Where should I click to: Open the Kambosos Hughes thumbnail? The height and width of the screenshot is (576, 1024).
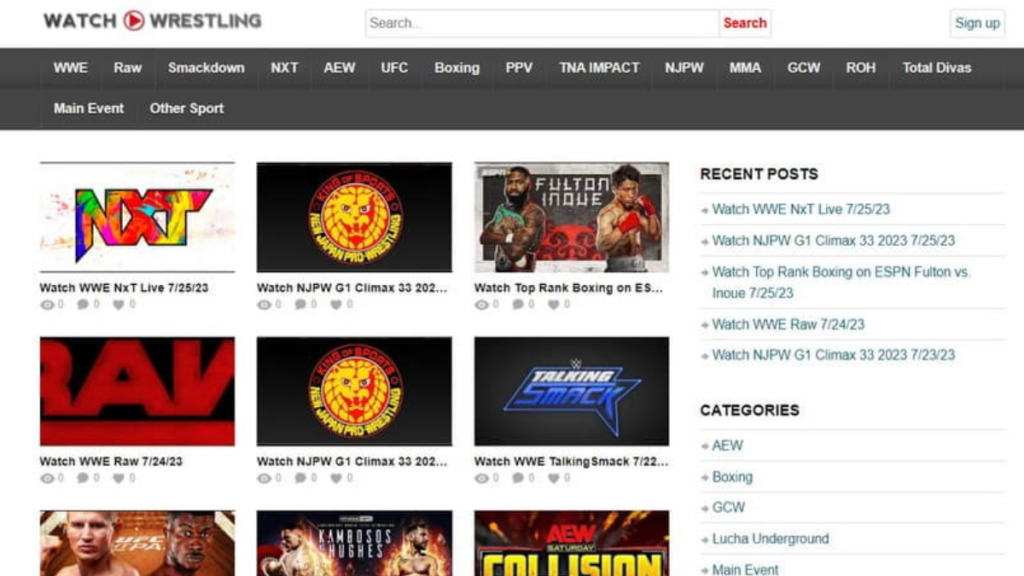point(354,543)
